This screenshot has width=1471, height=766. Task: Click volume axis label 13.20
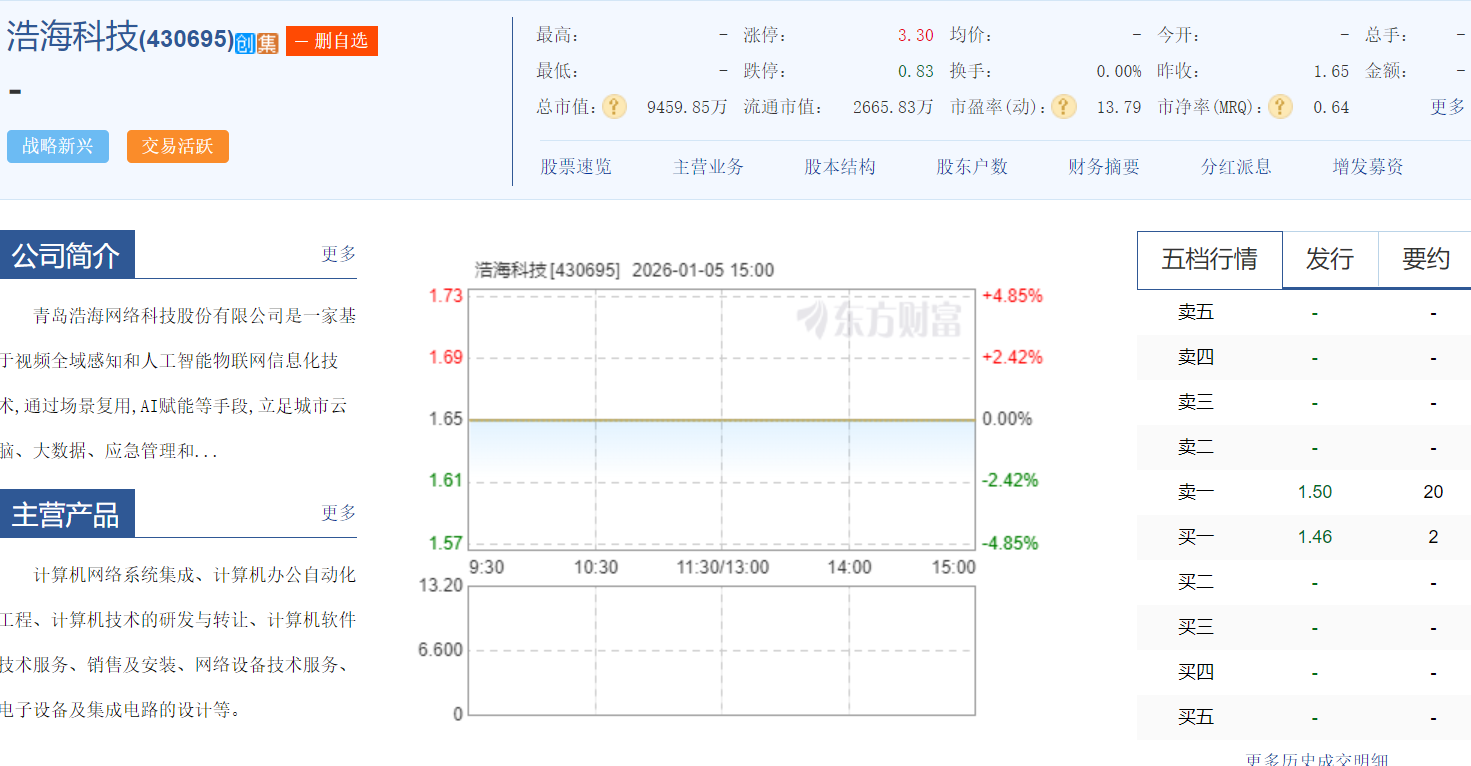(441, 585)
